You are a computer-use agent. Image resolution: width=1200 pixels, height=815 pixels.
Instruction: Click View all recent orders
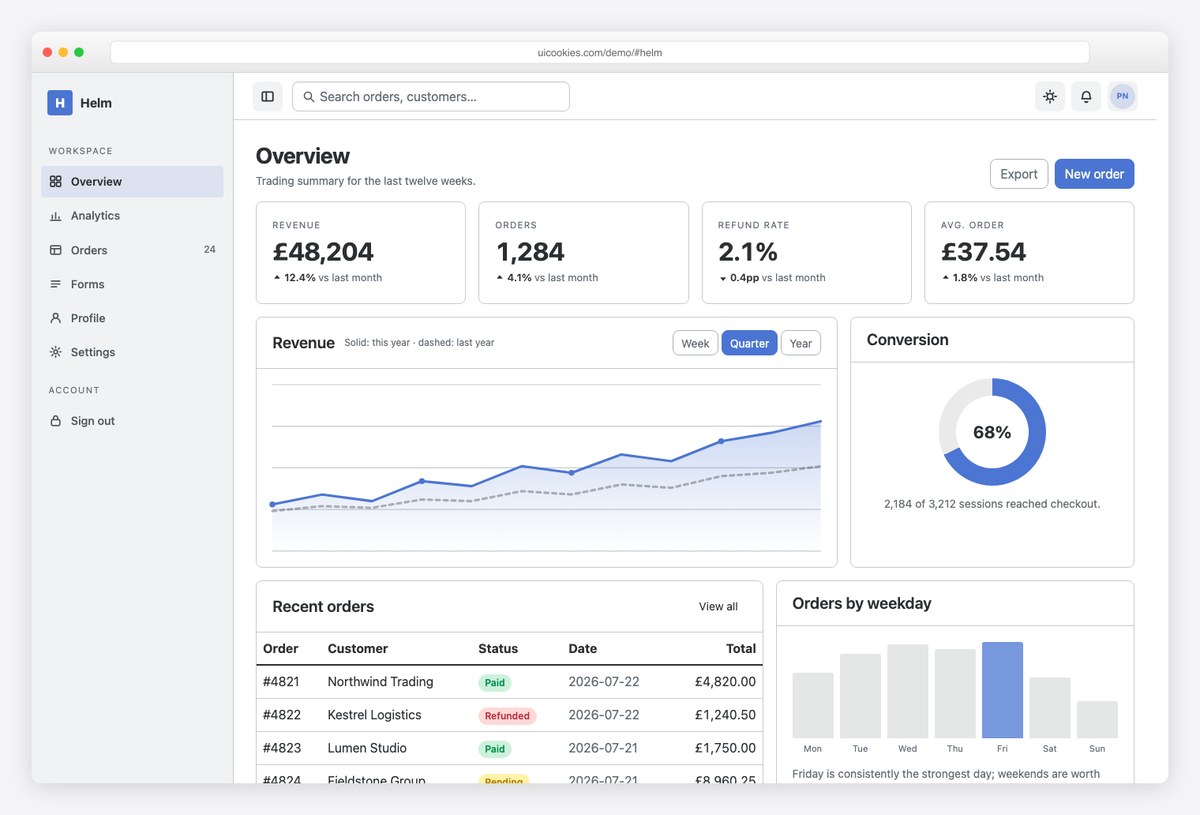click(x=718, y=607)
